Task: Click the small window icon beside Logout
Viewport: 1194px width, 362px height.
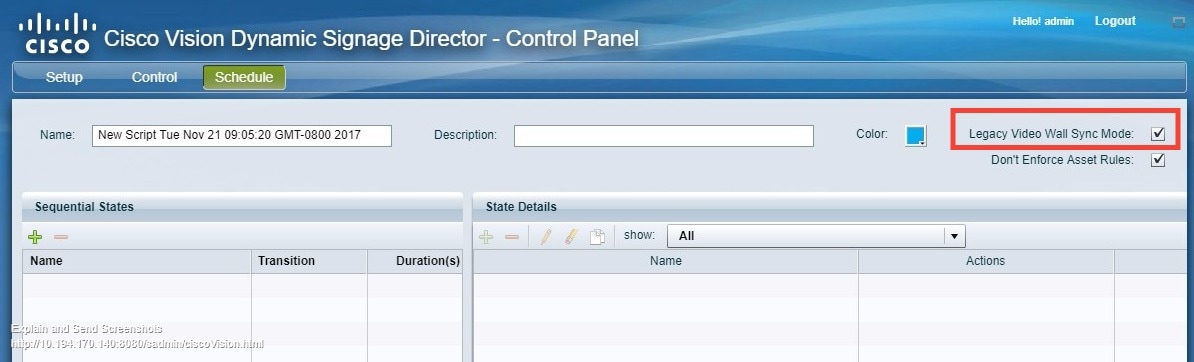Action: (x=1179, y=22)
